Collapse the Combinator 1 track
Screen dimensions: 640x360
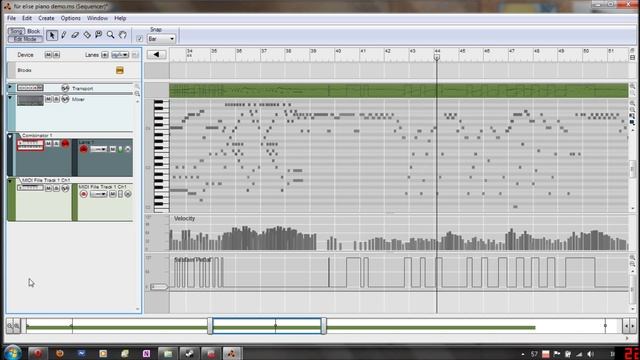click(x=10, y=137)
